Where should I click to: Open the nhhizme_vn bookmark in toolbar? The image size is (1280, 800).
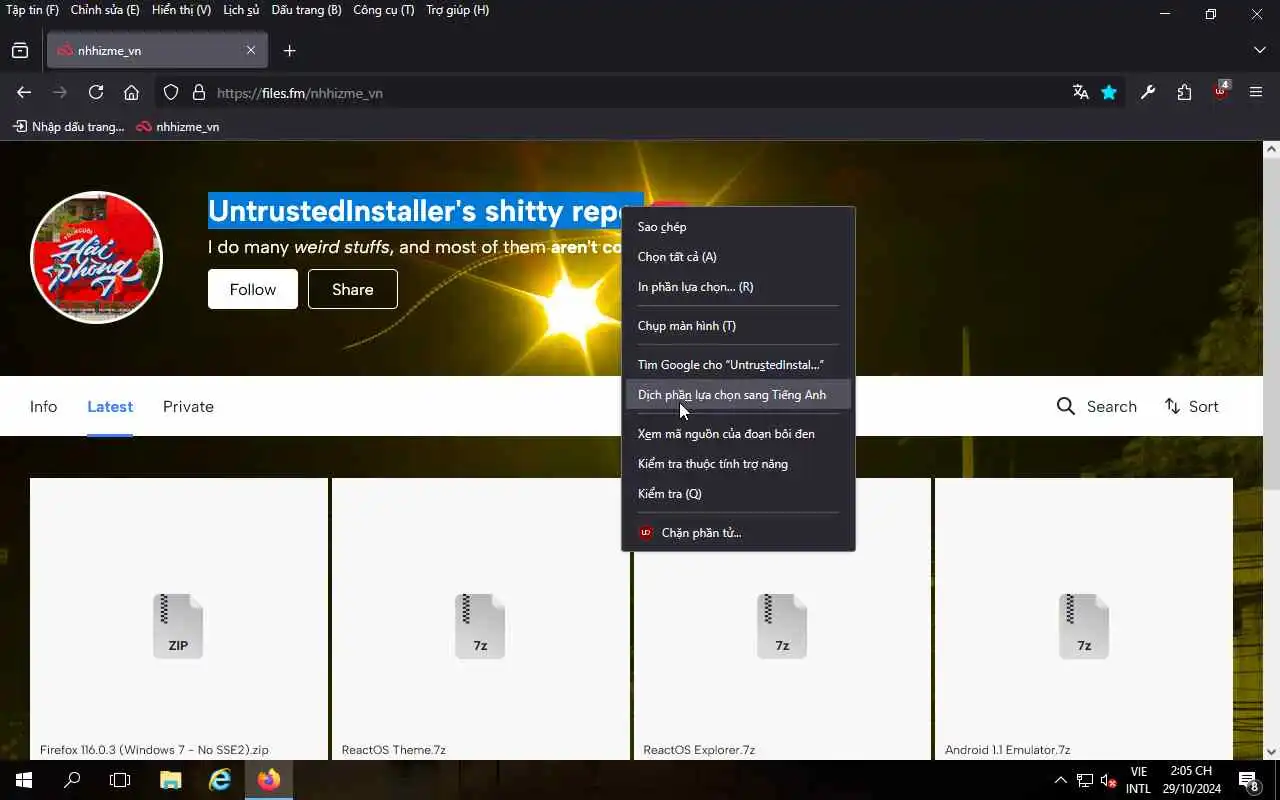(x=178, y=127)
